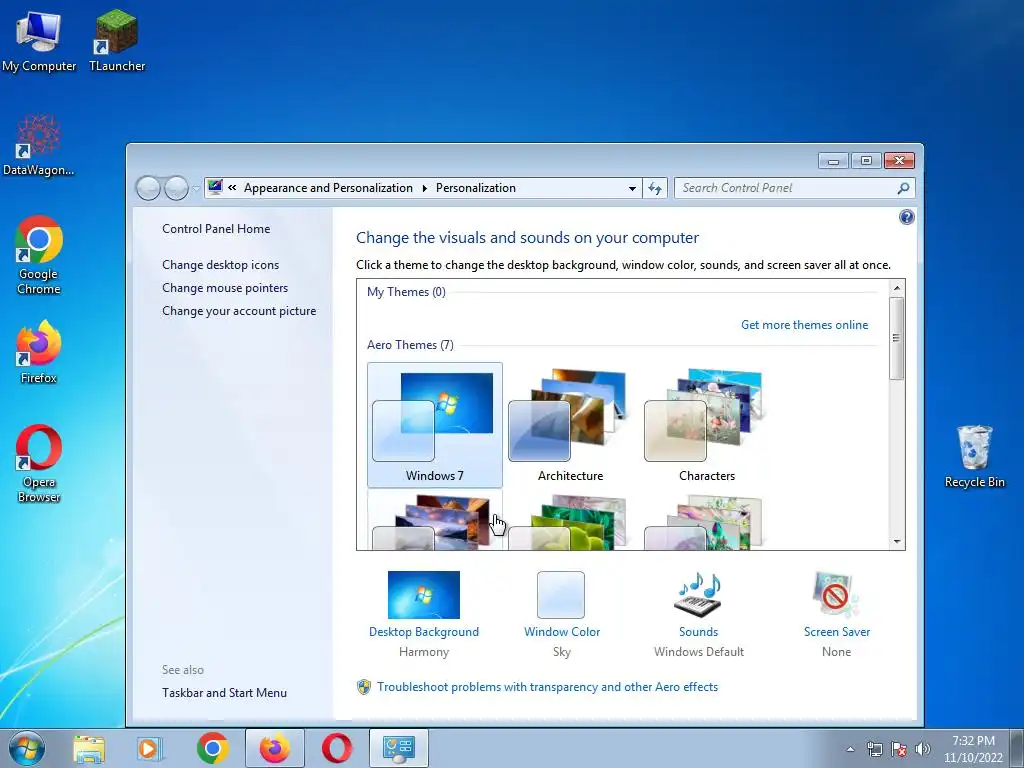
Task: Click the Control Panel icon in address bar
Action: [x=215, y=187]
